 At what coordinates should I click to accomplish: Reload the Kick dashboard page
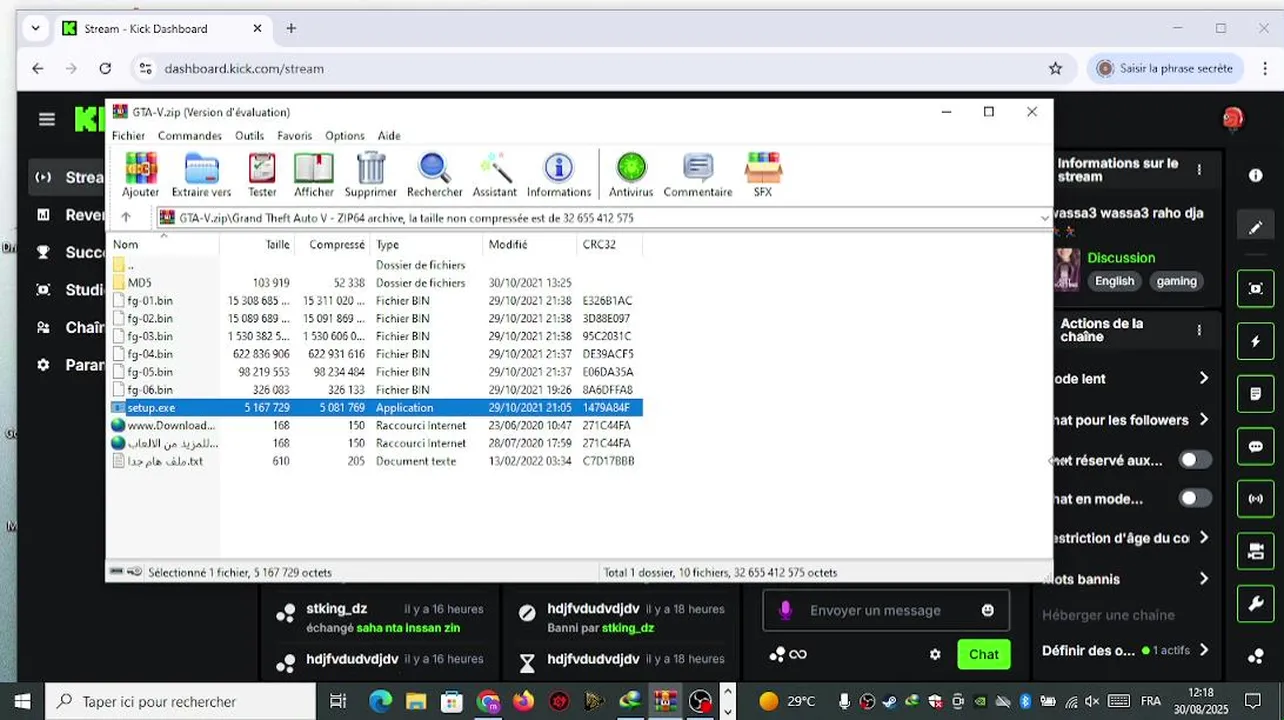click(x=105, y=69)
